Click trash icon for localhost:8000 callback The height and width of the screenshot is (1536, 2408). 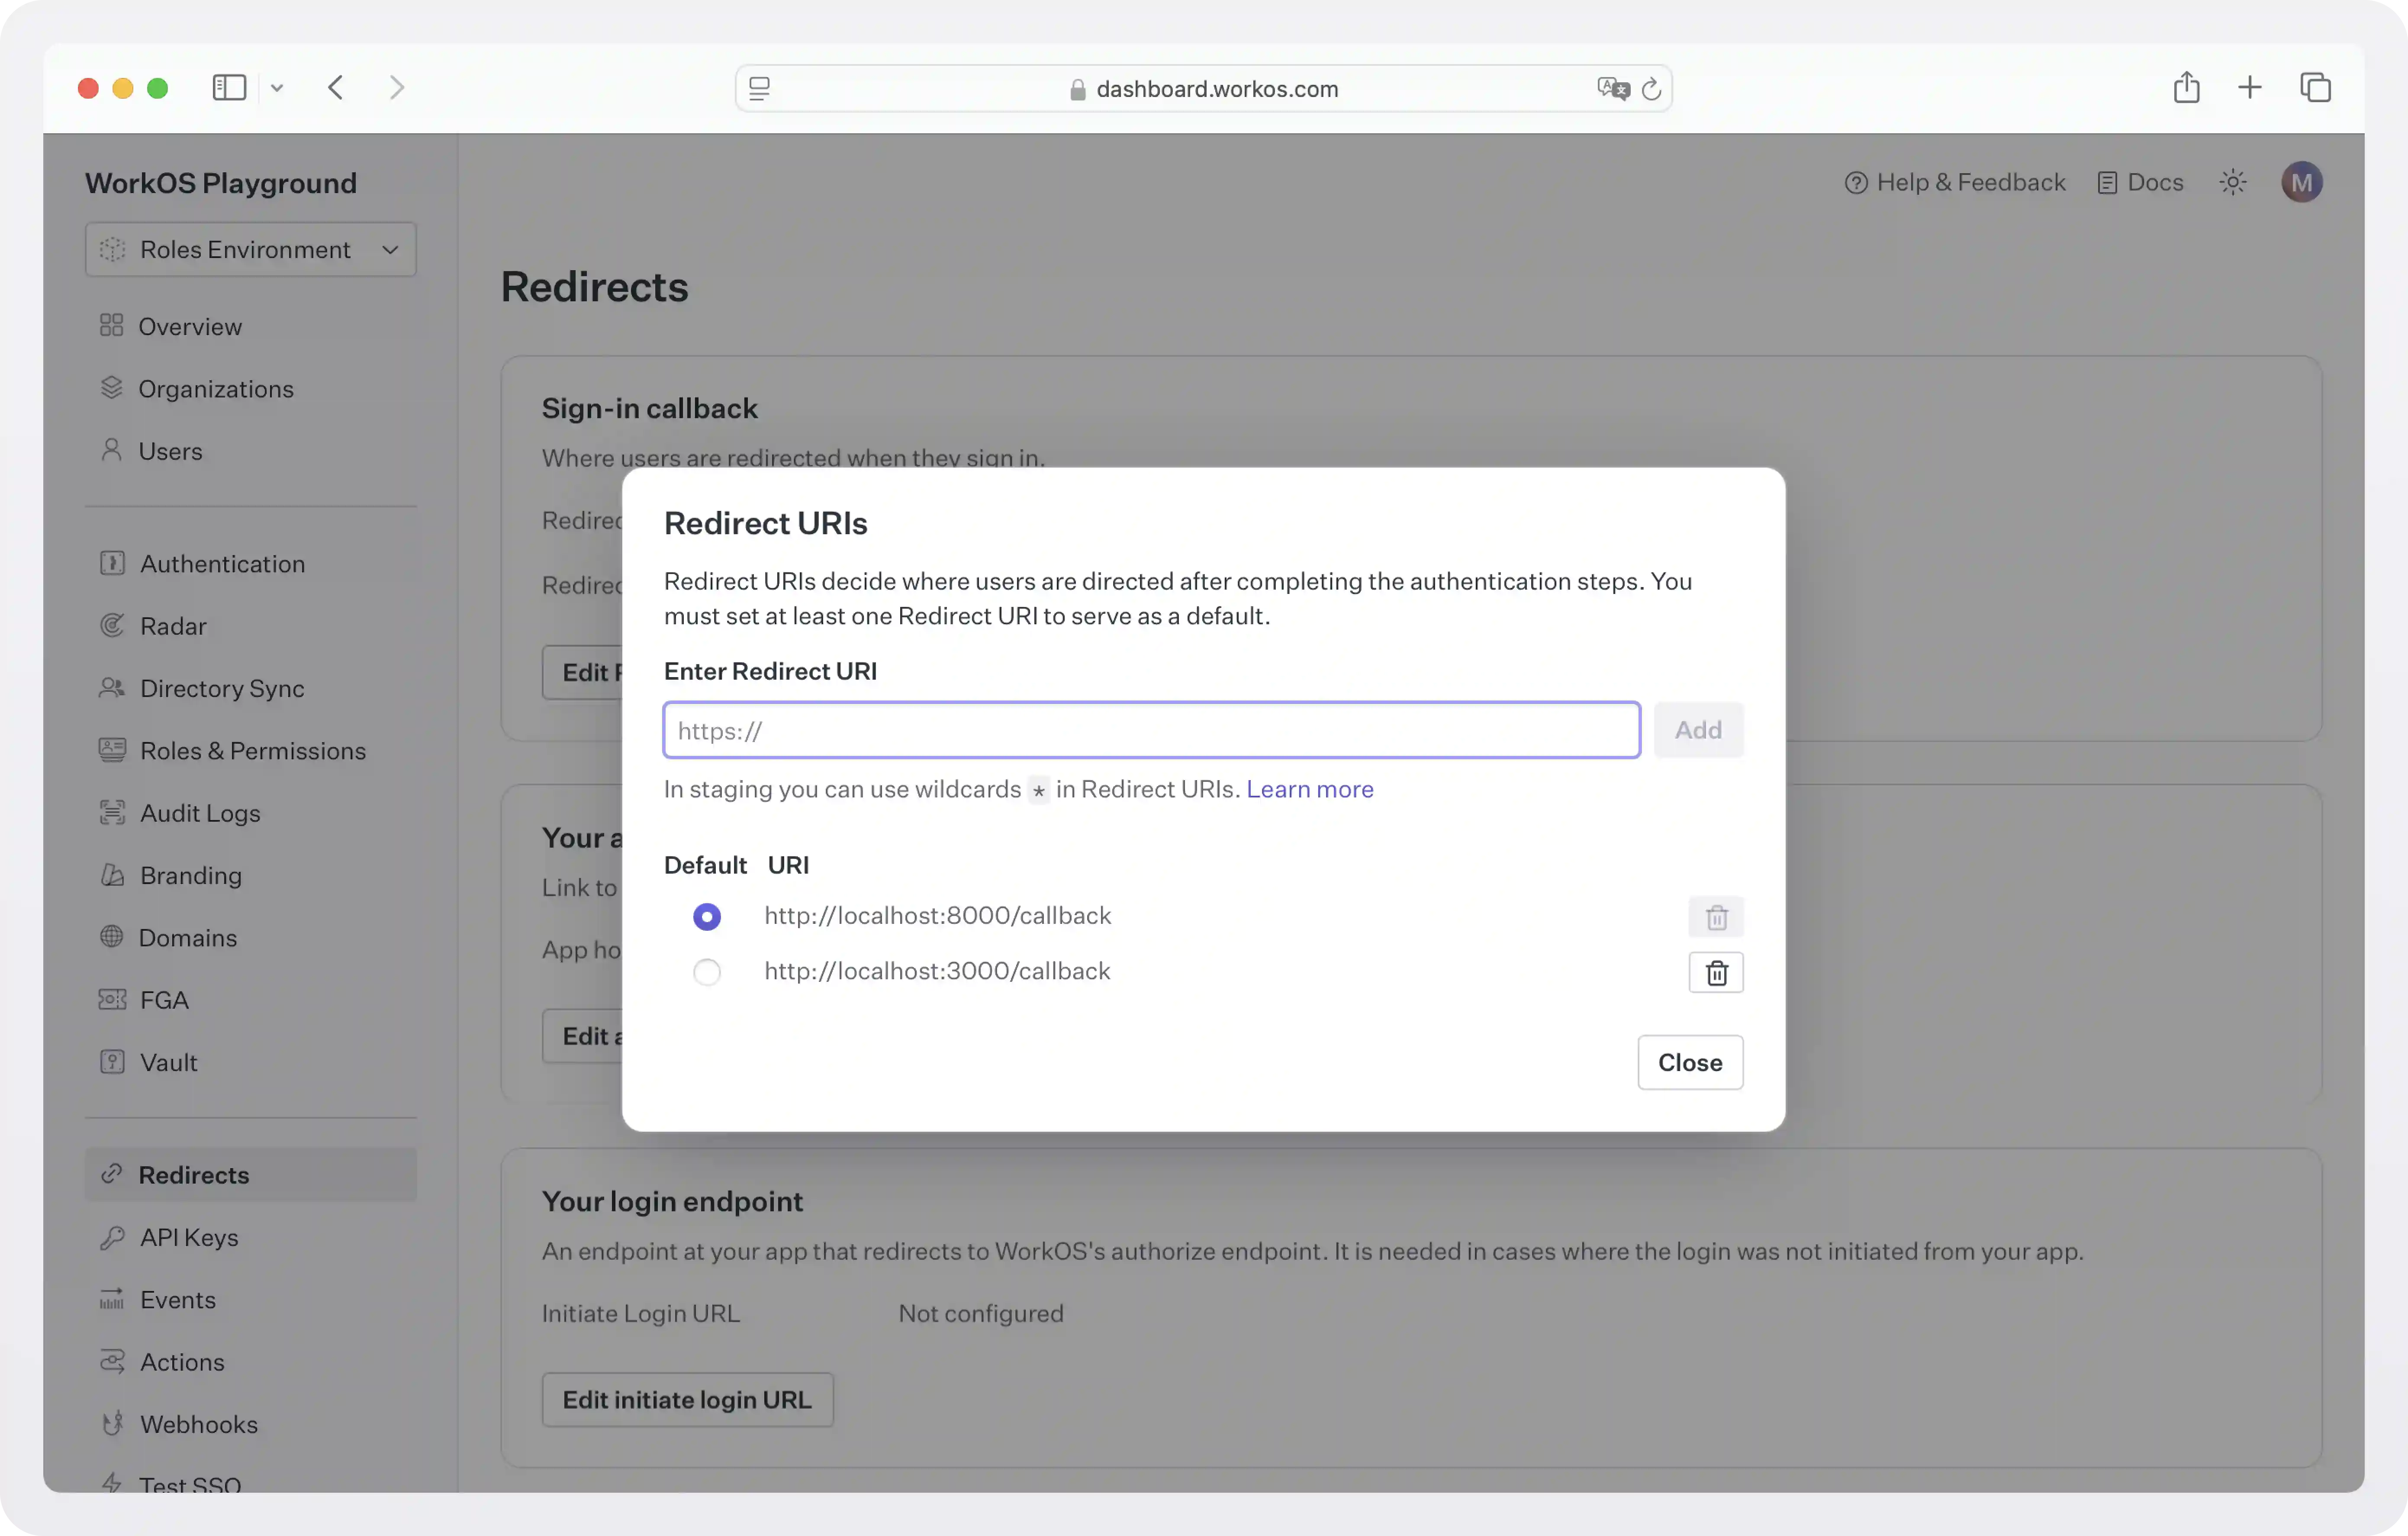coord(1716,917)
